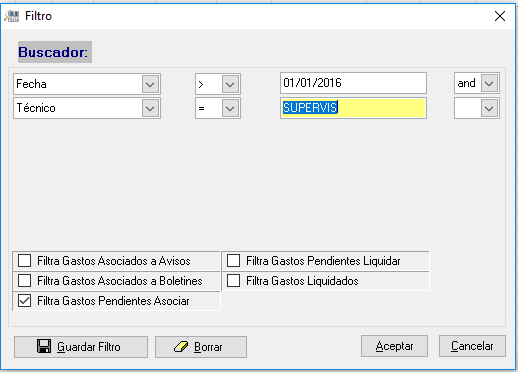Click the date field 01/01/2016
518x372 pixels.
point(353,83)
